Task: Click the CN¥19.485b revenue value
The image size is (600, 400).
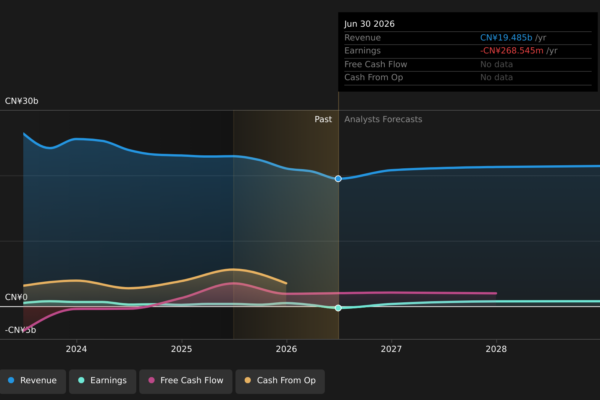Action: click(x=506, y=38)
